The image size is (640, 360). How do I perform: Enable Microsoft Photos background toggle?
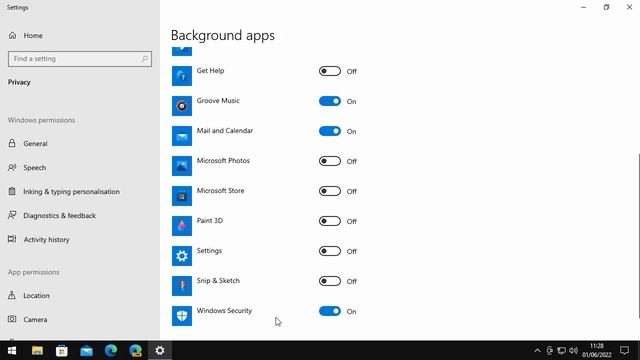pyautogui.click(x=330, y=161)
